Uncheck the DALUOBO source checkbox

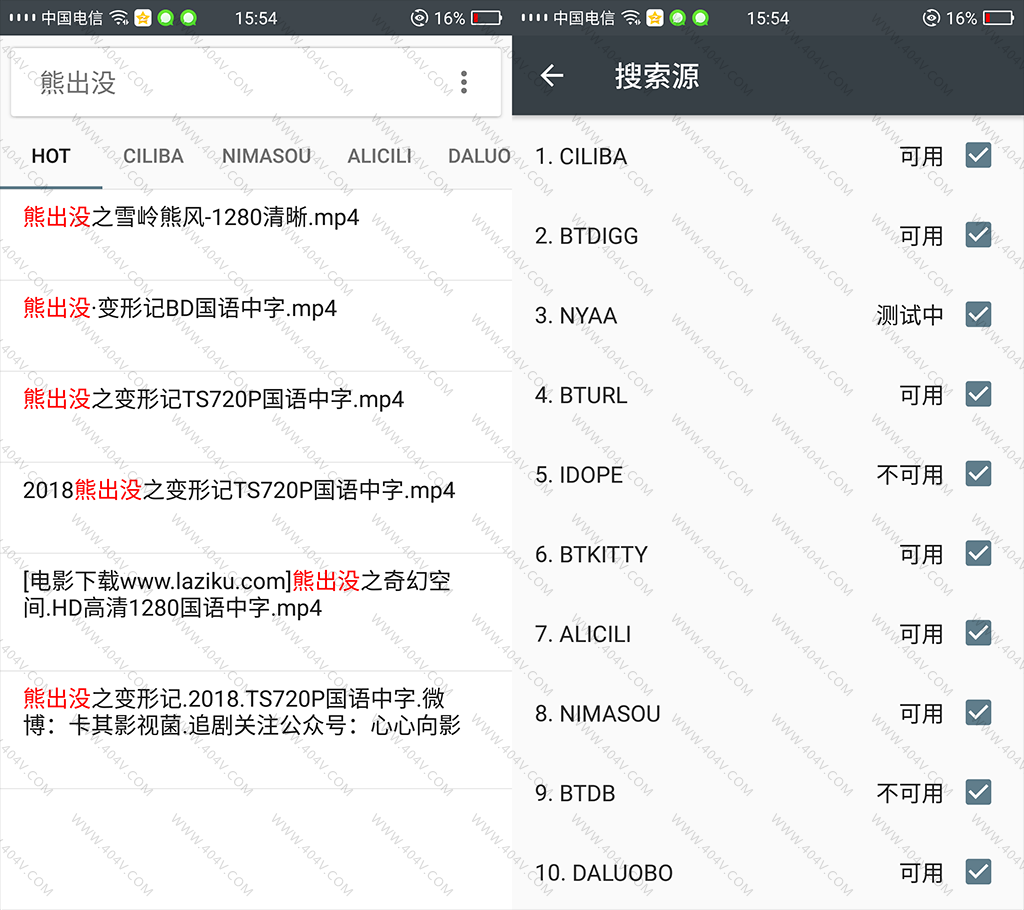coord(978,872)
